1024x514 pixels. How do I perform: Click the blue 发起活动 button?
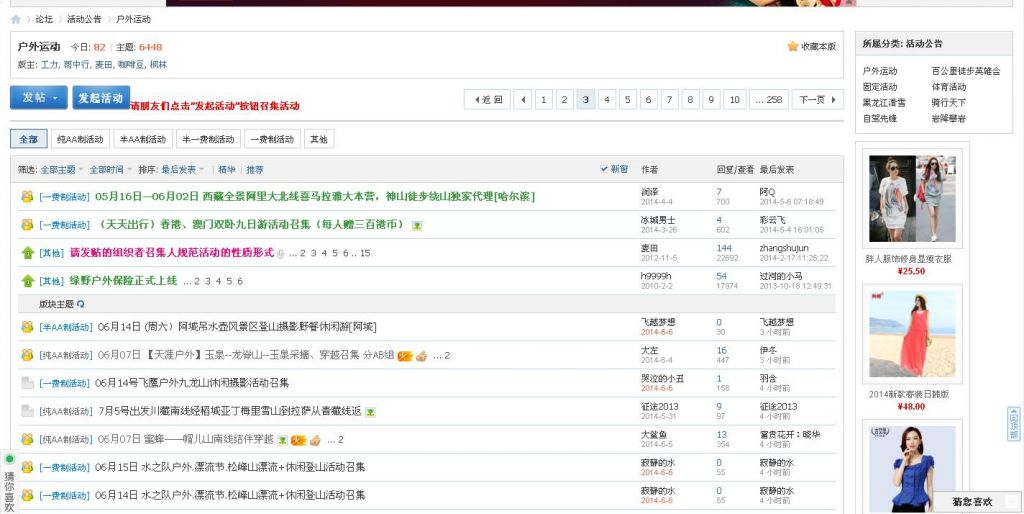pyautogui.click(x=101, y=98)
